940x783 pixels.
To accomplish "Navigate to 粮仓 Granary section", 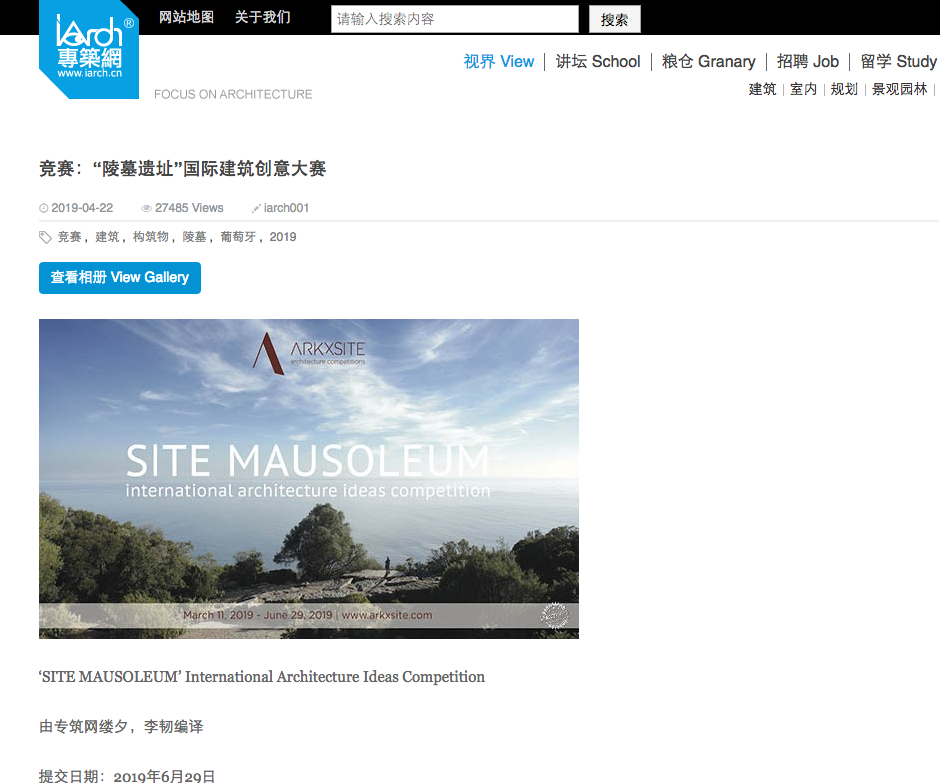I will [x=708, y=62].
